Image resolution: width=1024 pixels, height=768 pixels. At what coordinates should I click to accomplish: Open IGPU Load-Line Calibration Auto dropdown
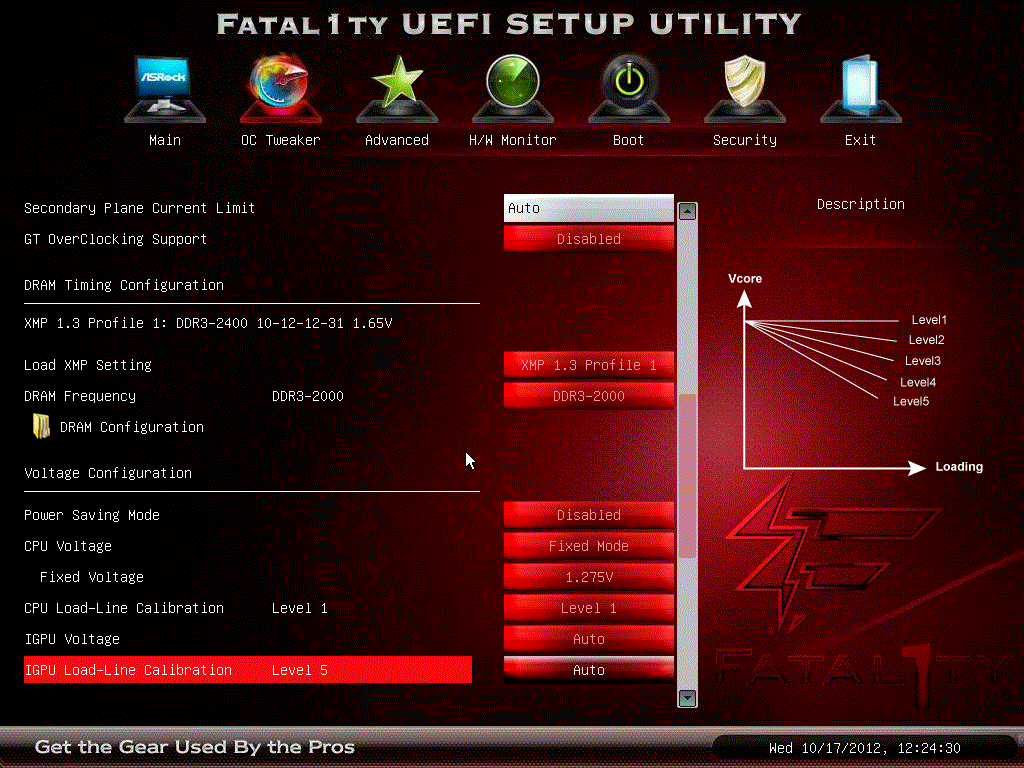tap(588, 670)
